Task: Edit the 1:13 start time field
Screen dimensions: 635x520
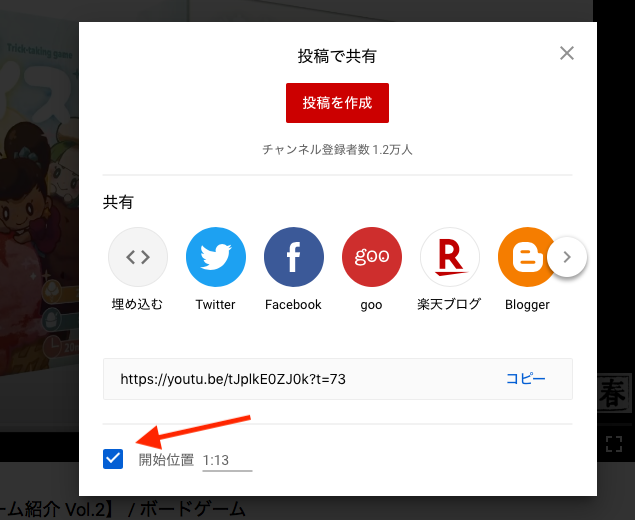Action: pos(227,461)
